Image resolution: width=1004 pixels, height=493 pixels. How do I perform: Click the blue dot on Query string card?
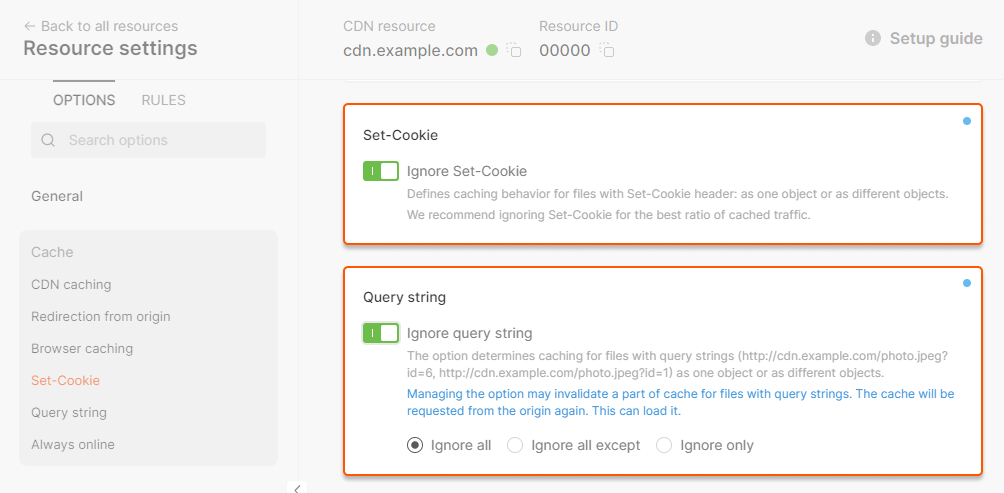click(x=966, y=283)
